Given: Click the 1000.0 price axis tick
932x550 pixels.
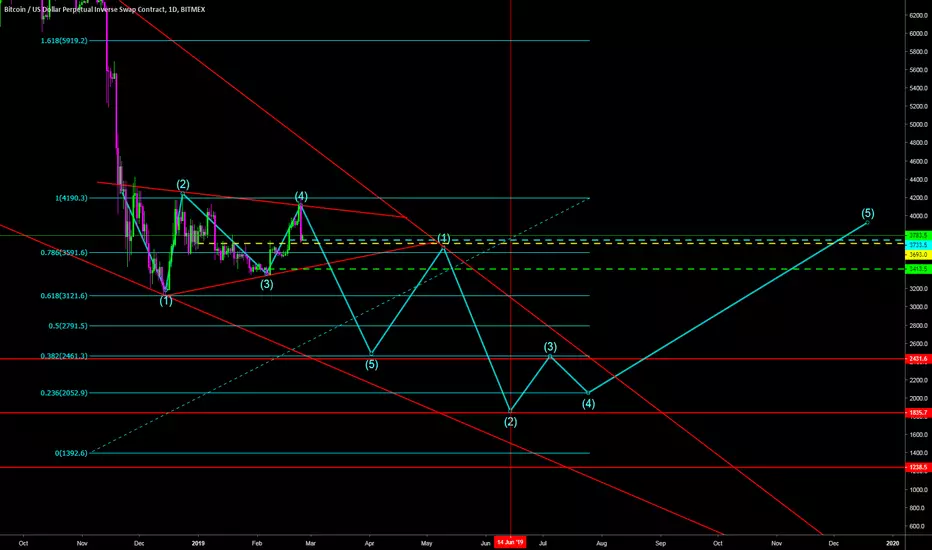Looking at the screenshot, I should pyautogui.click(x=919, y=490).
